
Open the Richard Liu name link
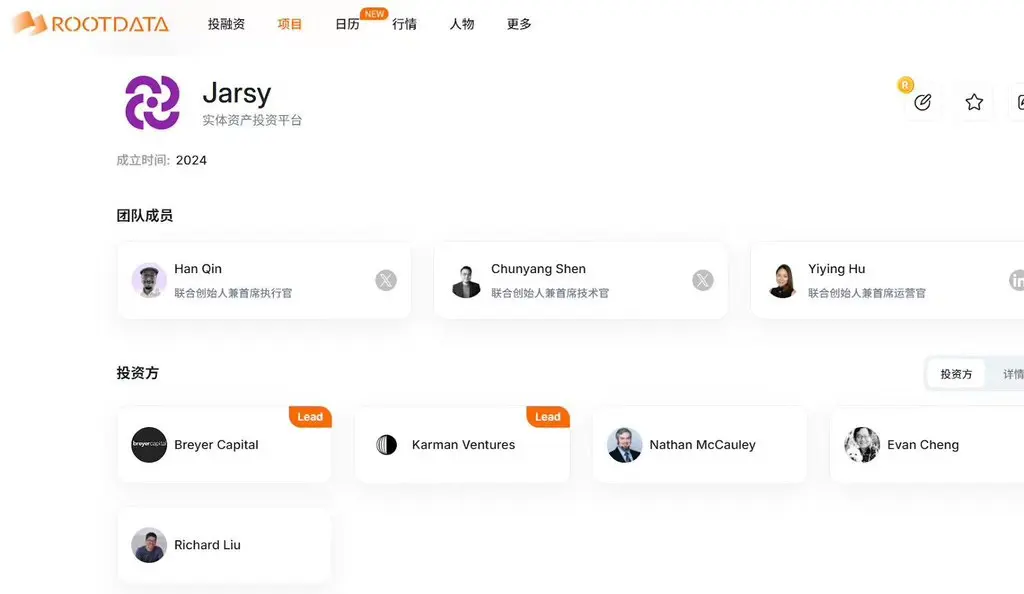[x=207, y=545]
